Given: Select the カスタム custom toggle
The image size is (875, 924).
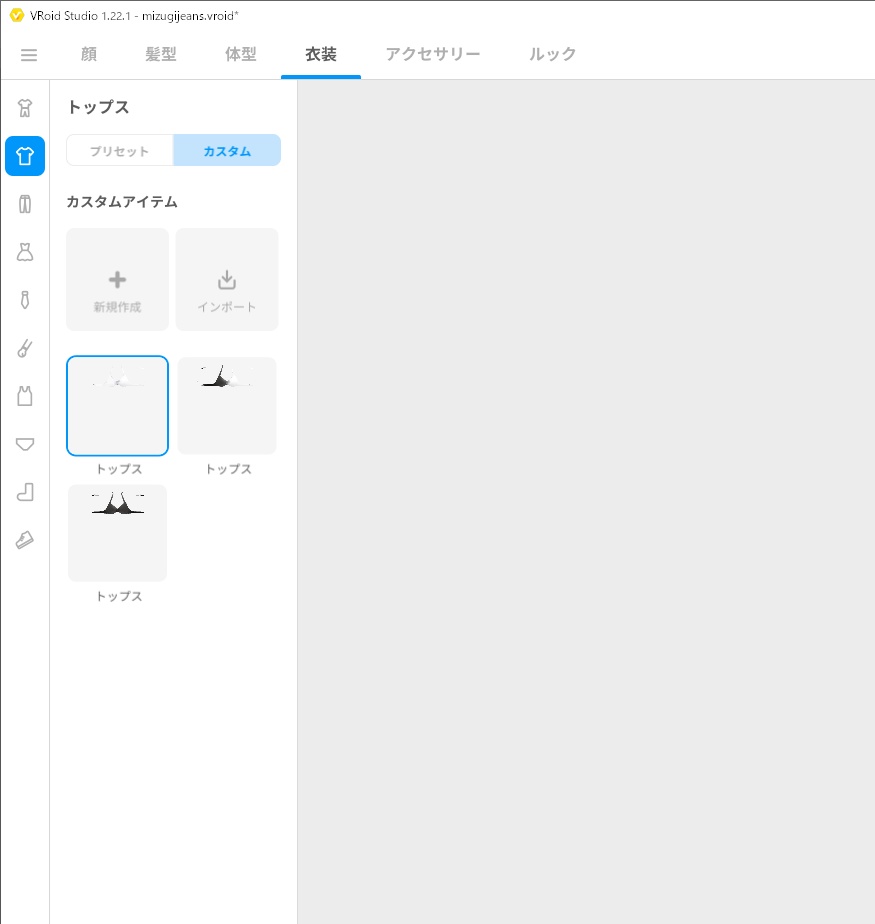Looking at the screenshot, I should pyautogui.click(x=227, y=150).
